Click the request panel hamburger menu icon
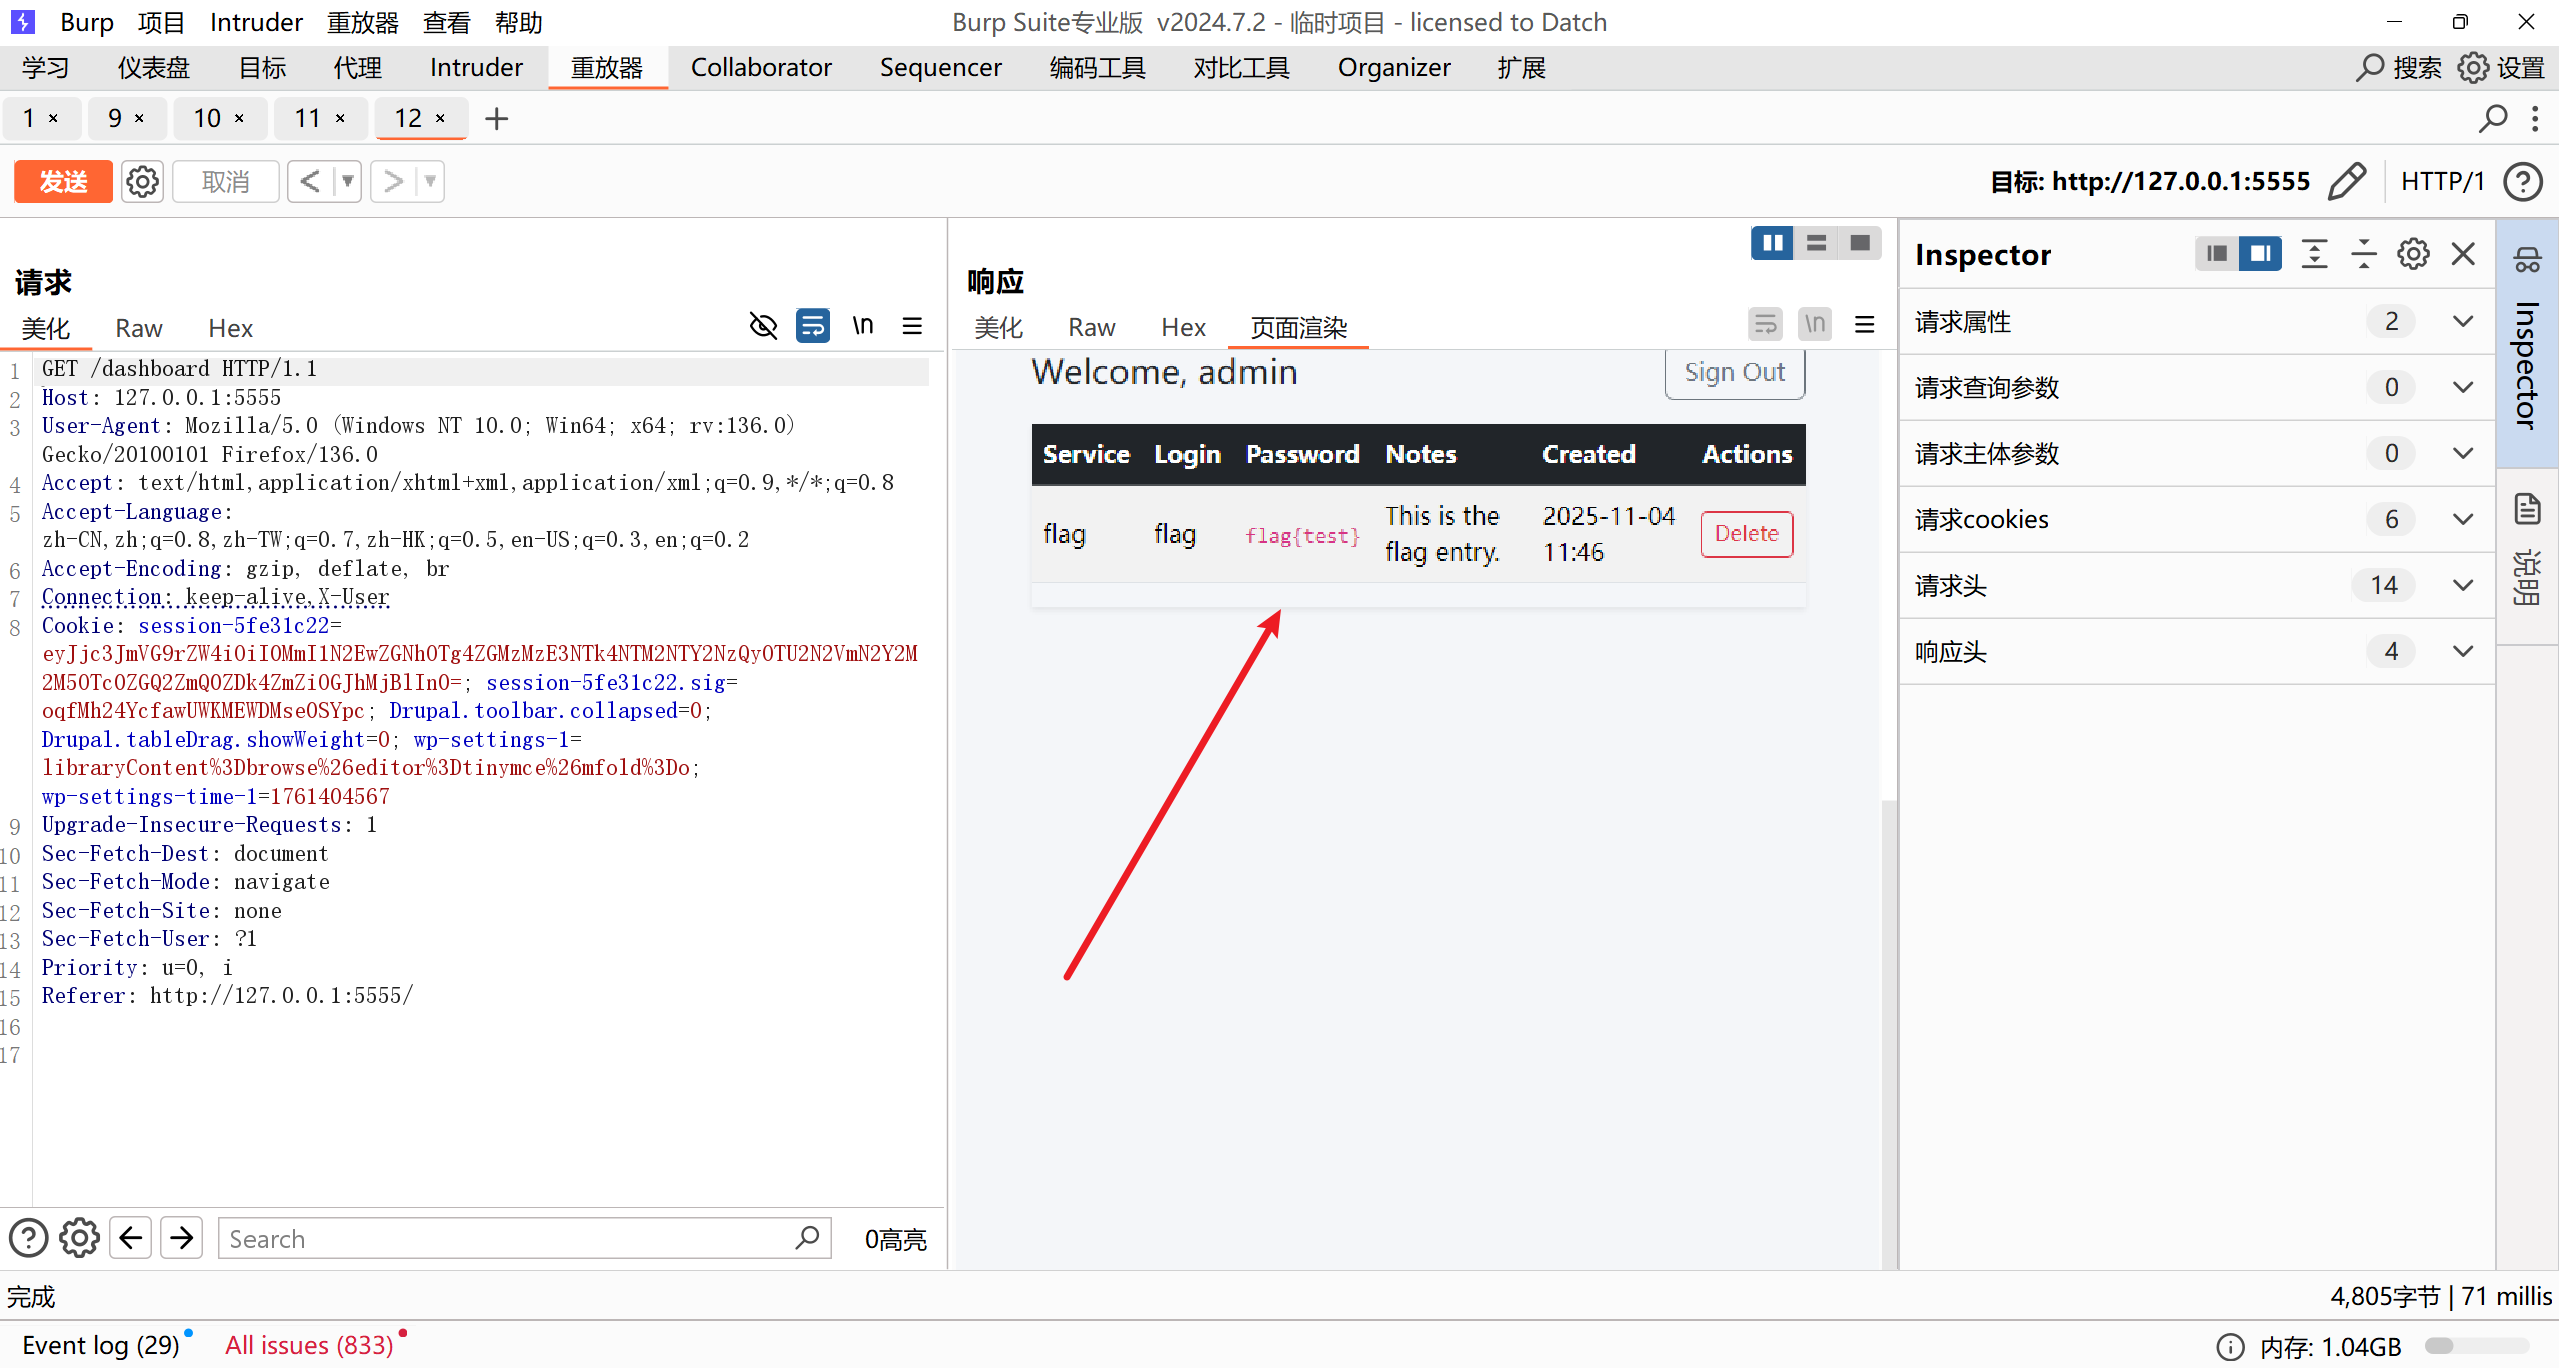 tap(912, 326)
